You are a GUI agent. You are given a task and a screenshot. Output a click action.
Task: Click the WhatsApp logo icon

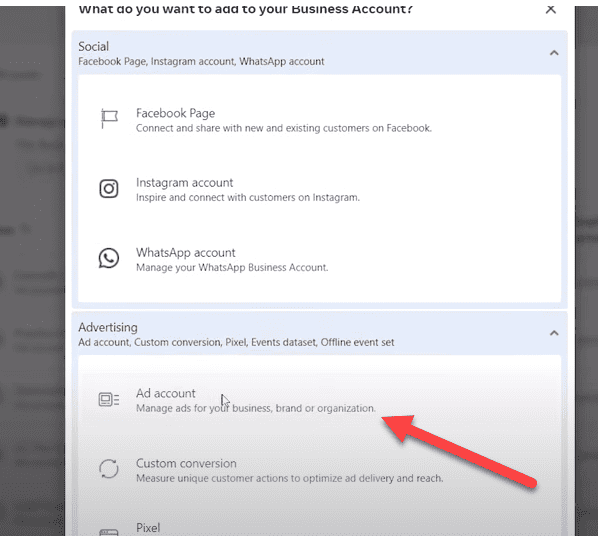click(109, 258)
